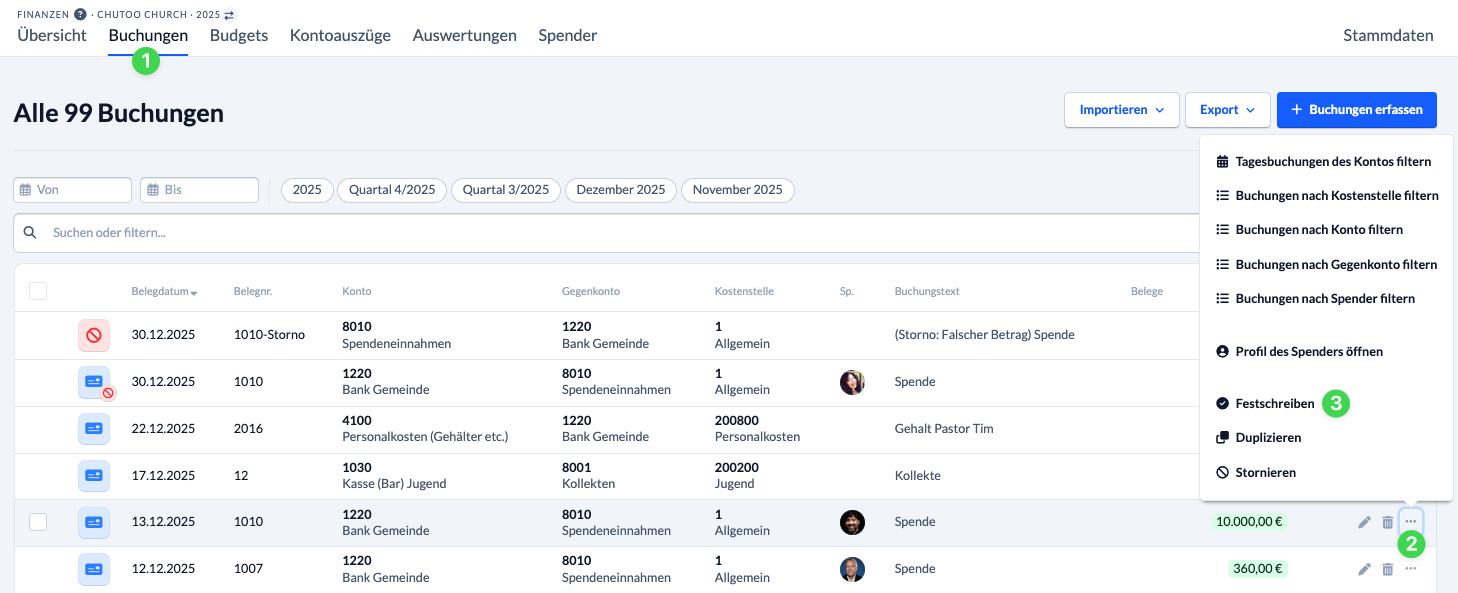Open the calendar icon in the Von date field
Viewport: 1458px width, 593px height.
coord(24,189)
